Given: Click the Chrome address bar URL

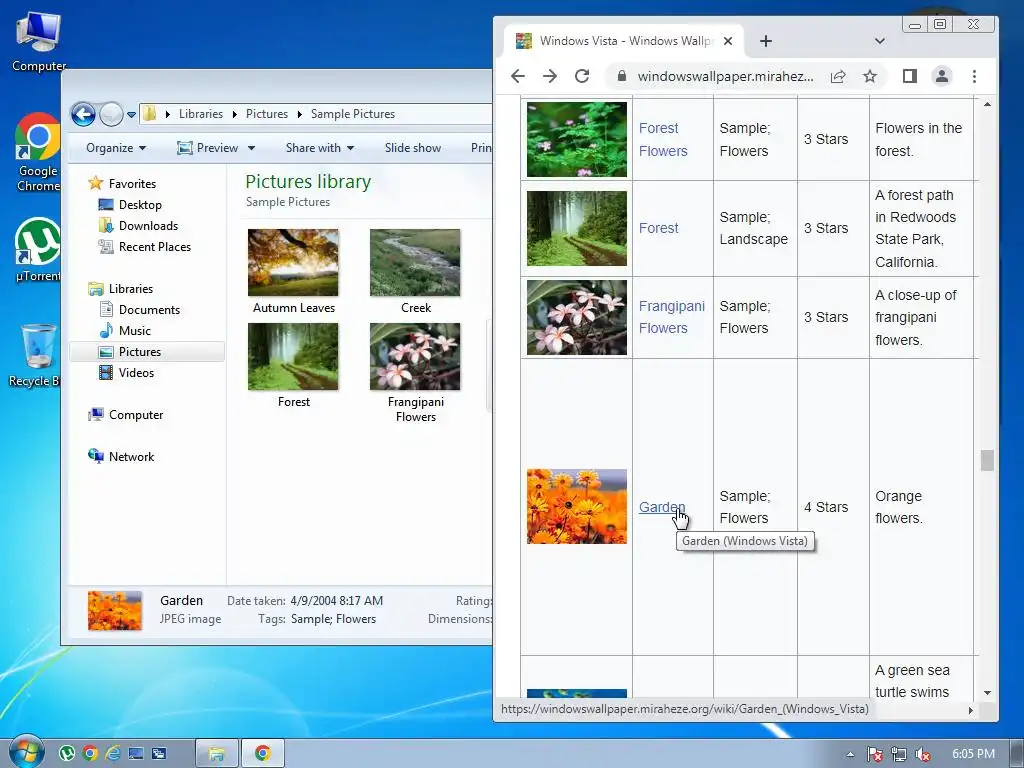Looking at the screenshot, I should click(726, 76).
